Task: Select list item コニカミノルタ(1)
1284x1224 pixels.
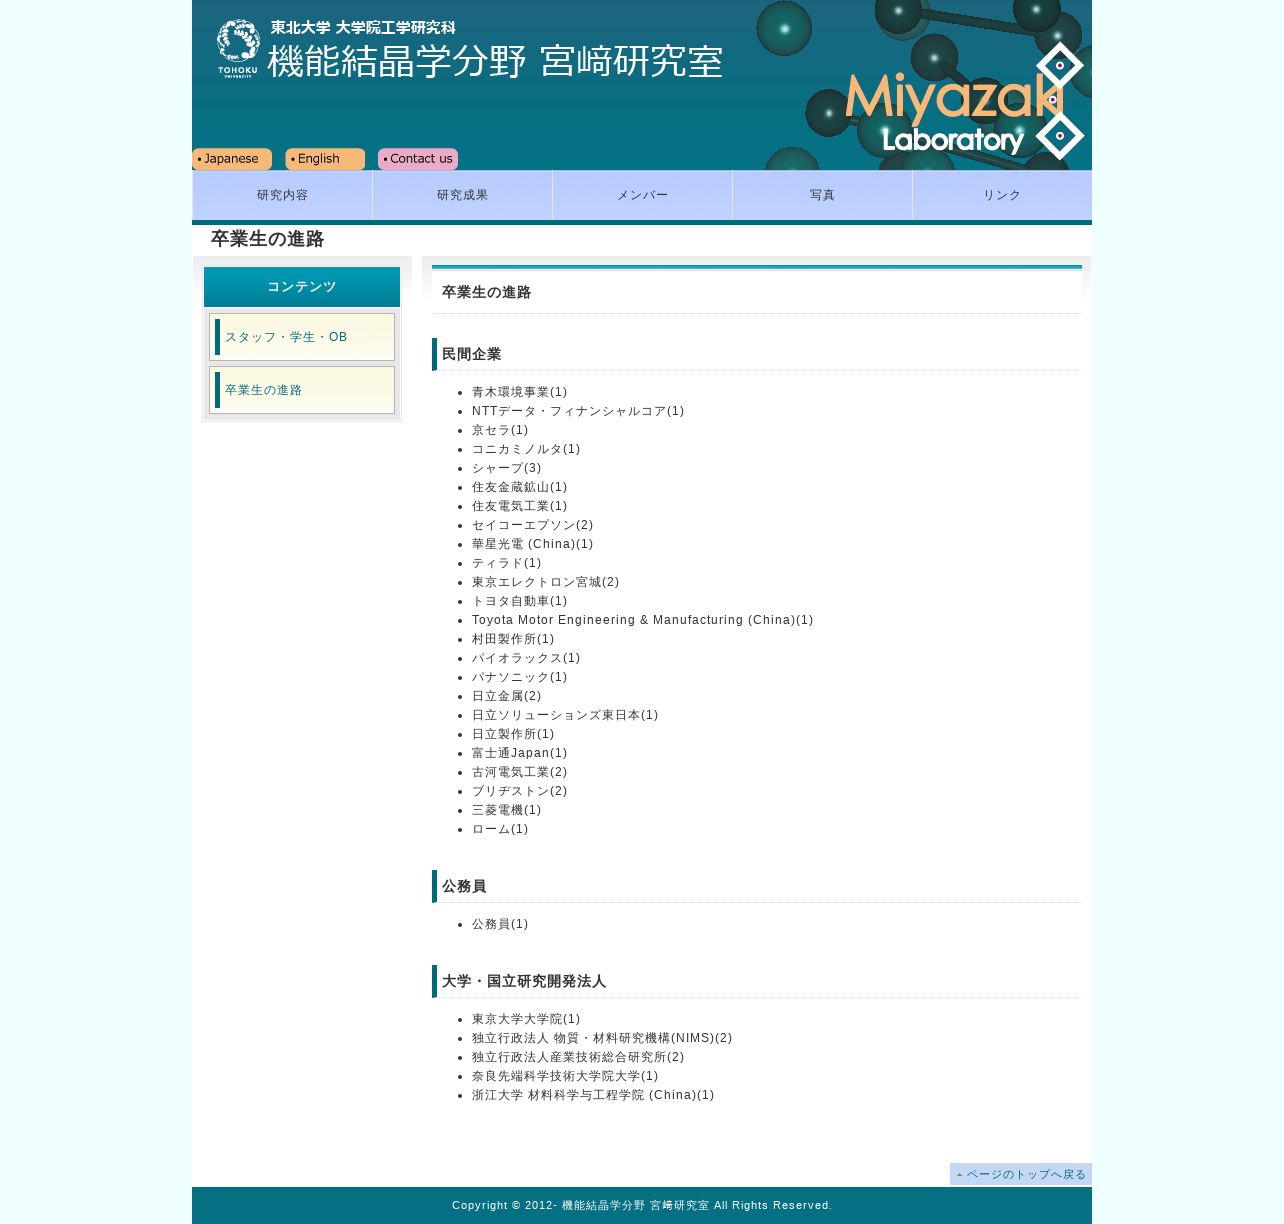Action: (x=526, y=449)
